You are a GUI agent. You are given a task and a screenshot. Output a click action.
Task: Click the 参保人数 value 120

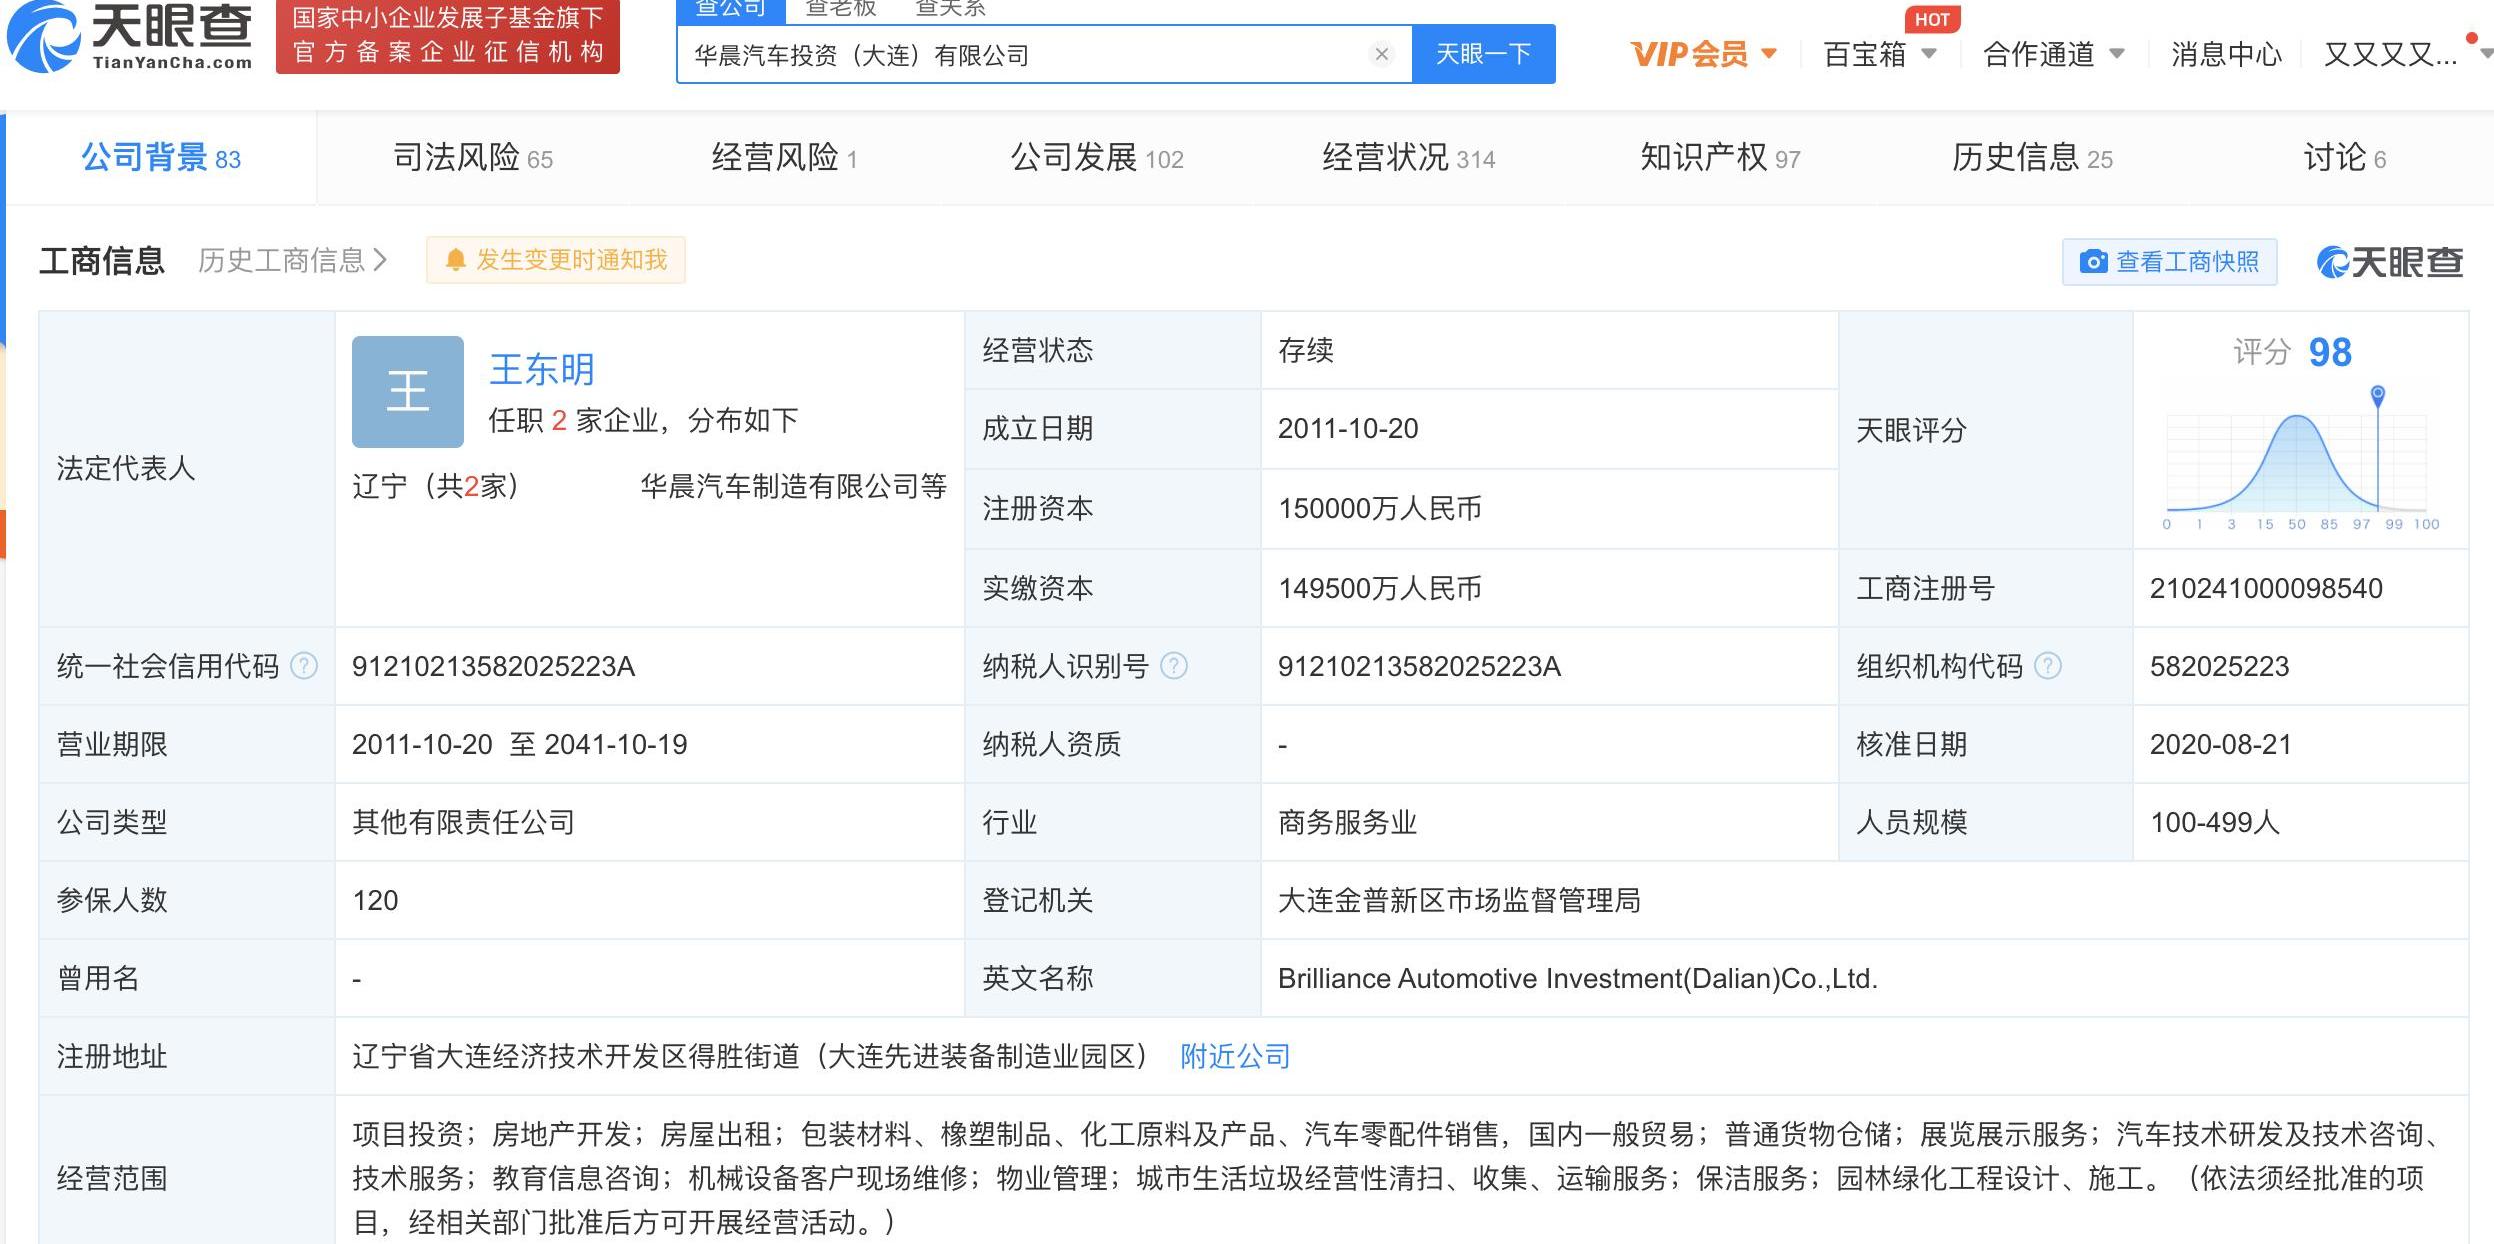(375, 900)
